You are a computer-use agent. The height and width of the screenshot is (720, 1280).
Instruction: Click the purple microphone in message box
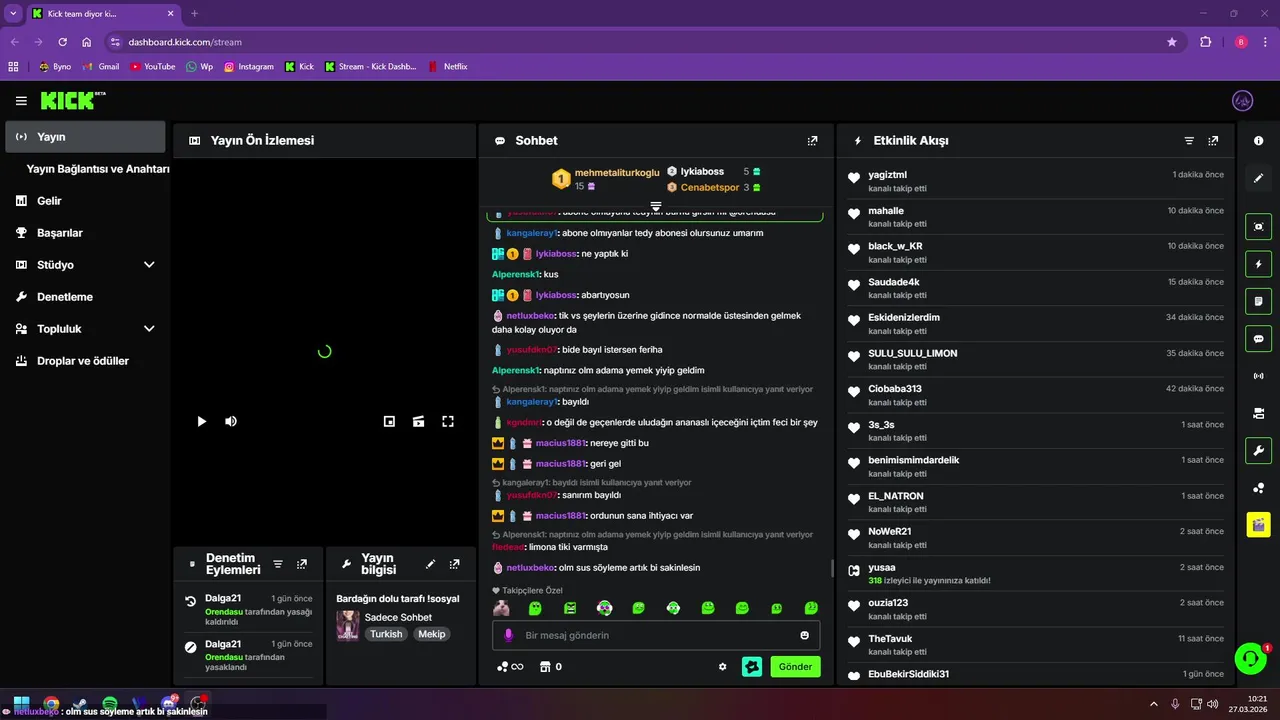508,635
